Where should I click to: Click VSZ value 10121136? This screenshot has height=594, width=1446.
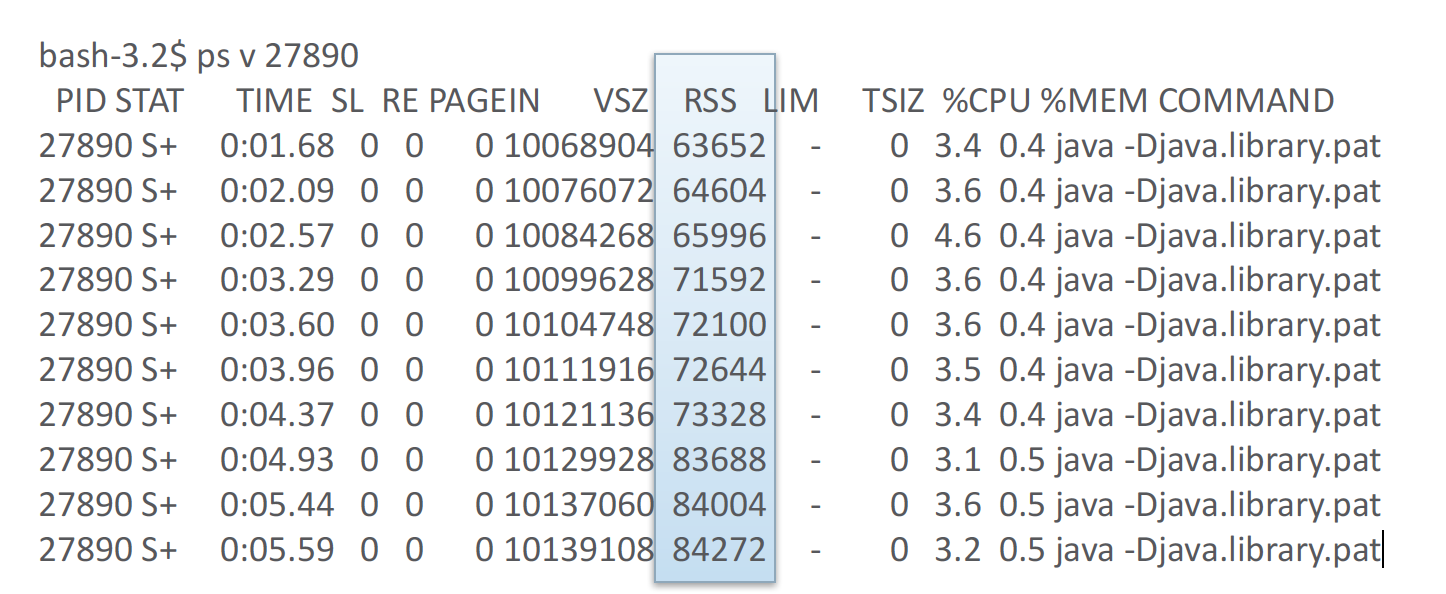click(x=579, y=415)
